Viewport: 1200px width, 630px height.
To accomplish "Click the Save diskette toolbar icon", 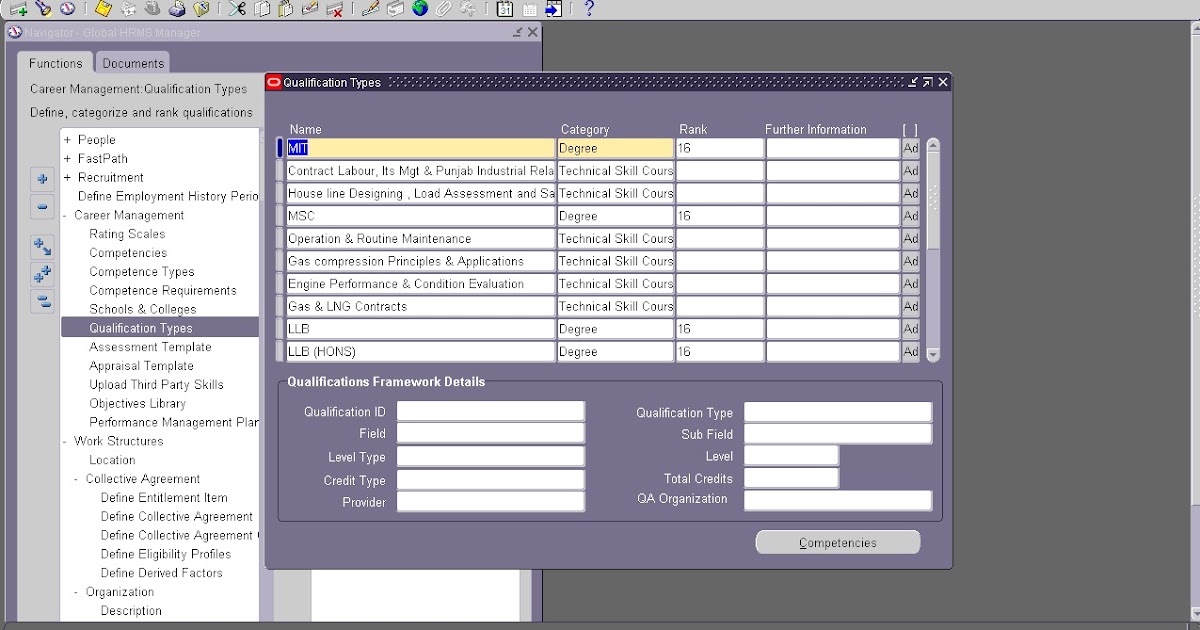I will (x=103, y=8).
